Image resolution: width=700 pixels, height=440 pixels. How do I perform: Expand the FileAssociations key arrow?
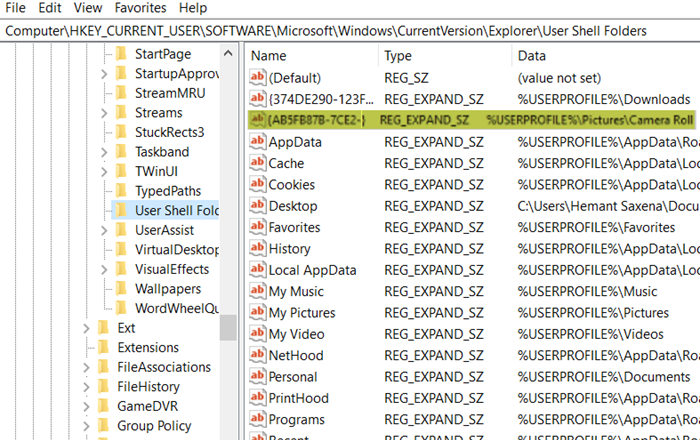point(87,367)
